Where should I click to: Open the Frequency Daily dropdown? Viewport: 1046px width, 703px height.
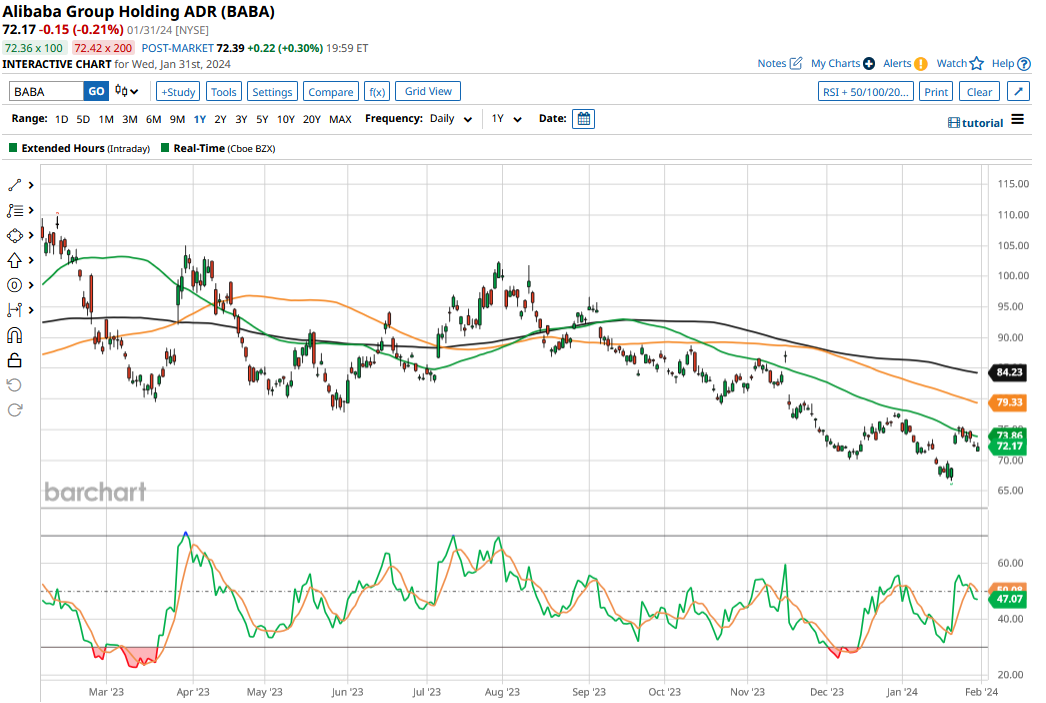[451, 119]
